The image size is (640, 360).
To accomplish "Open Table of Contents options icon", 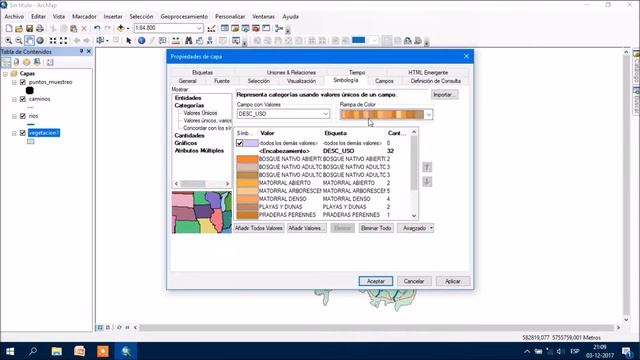I will pos(50,62).
